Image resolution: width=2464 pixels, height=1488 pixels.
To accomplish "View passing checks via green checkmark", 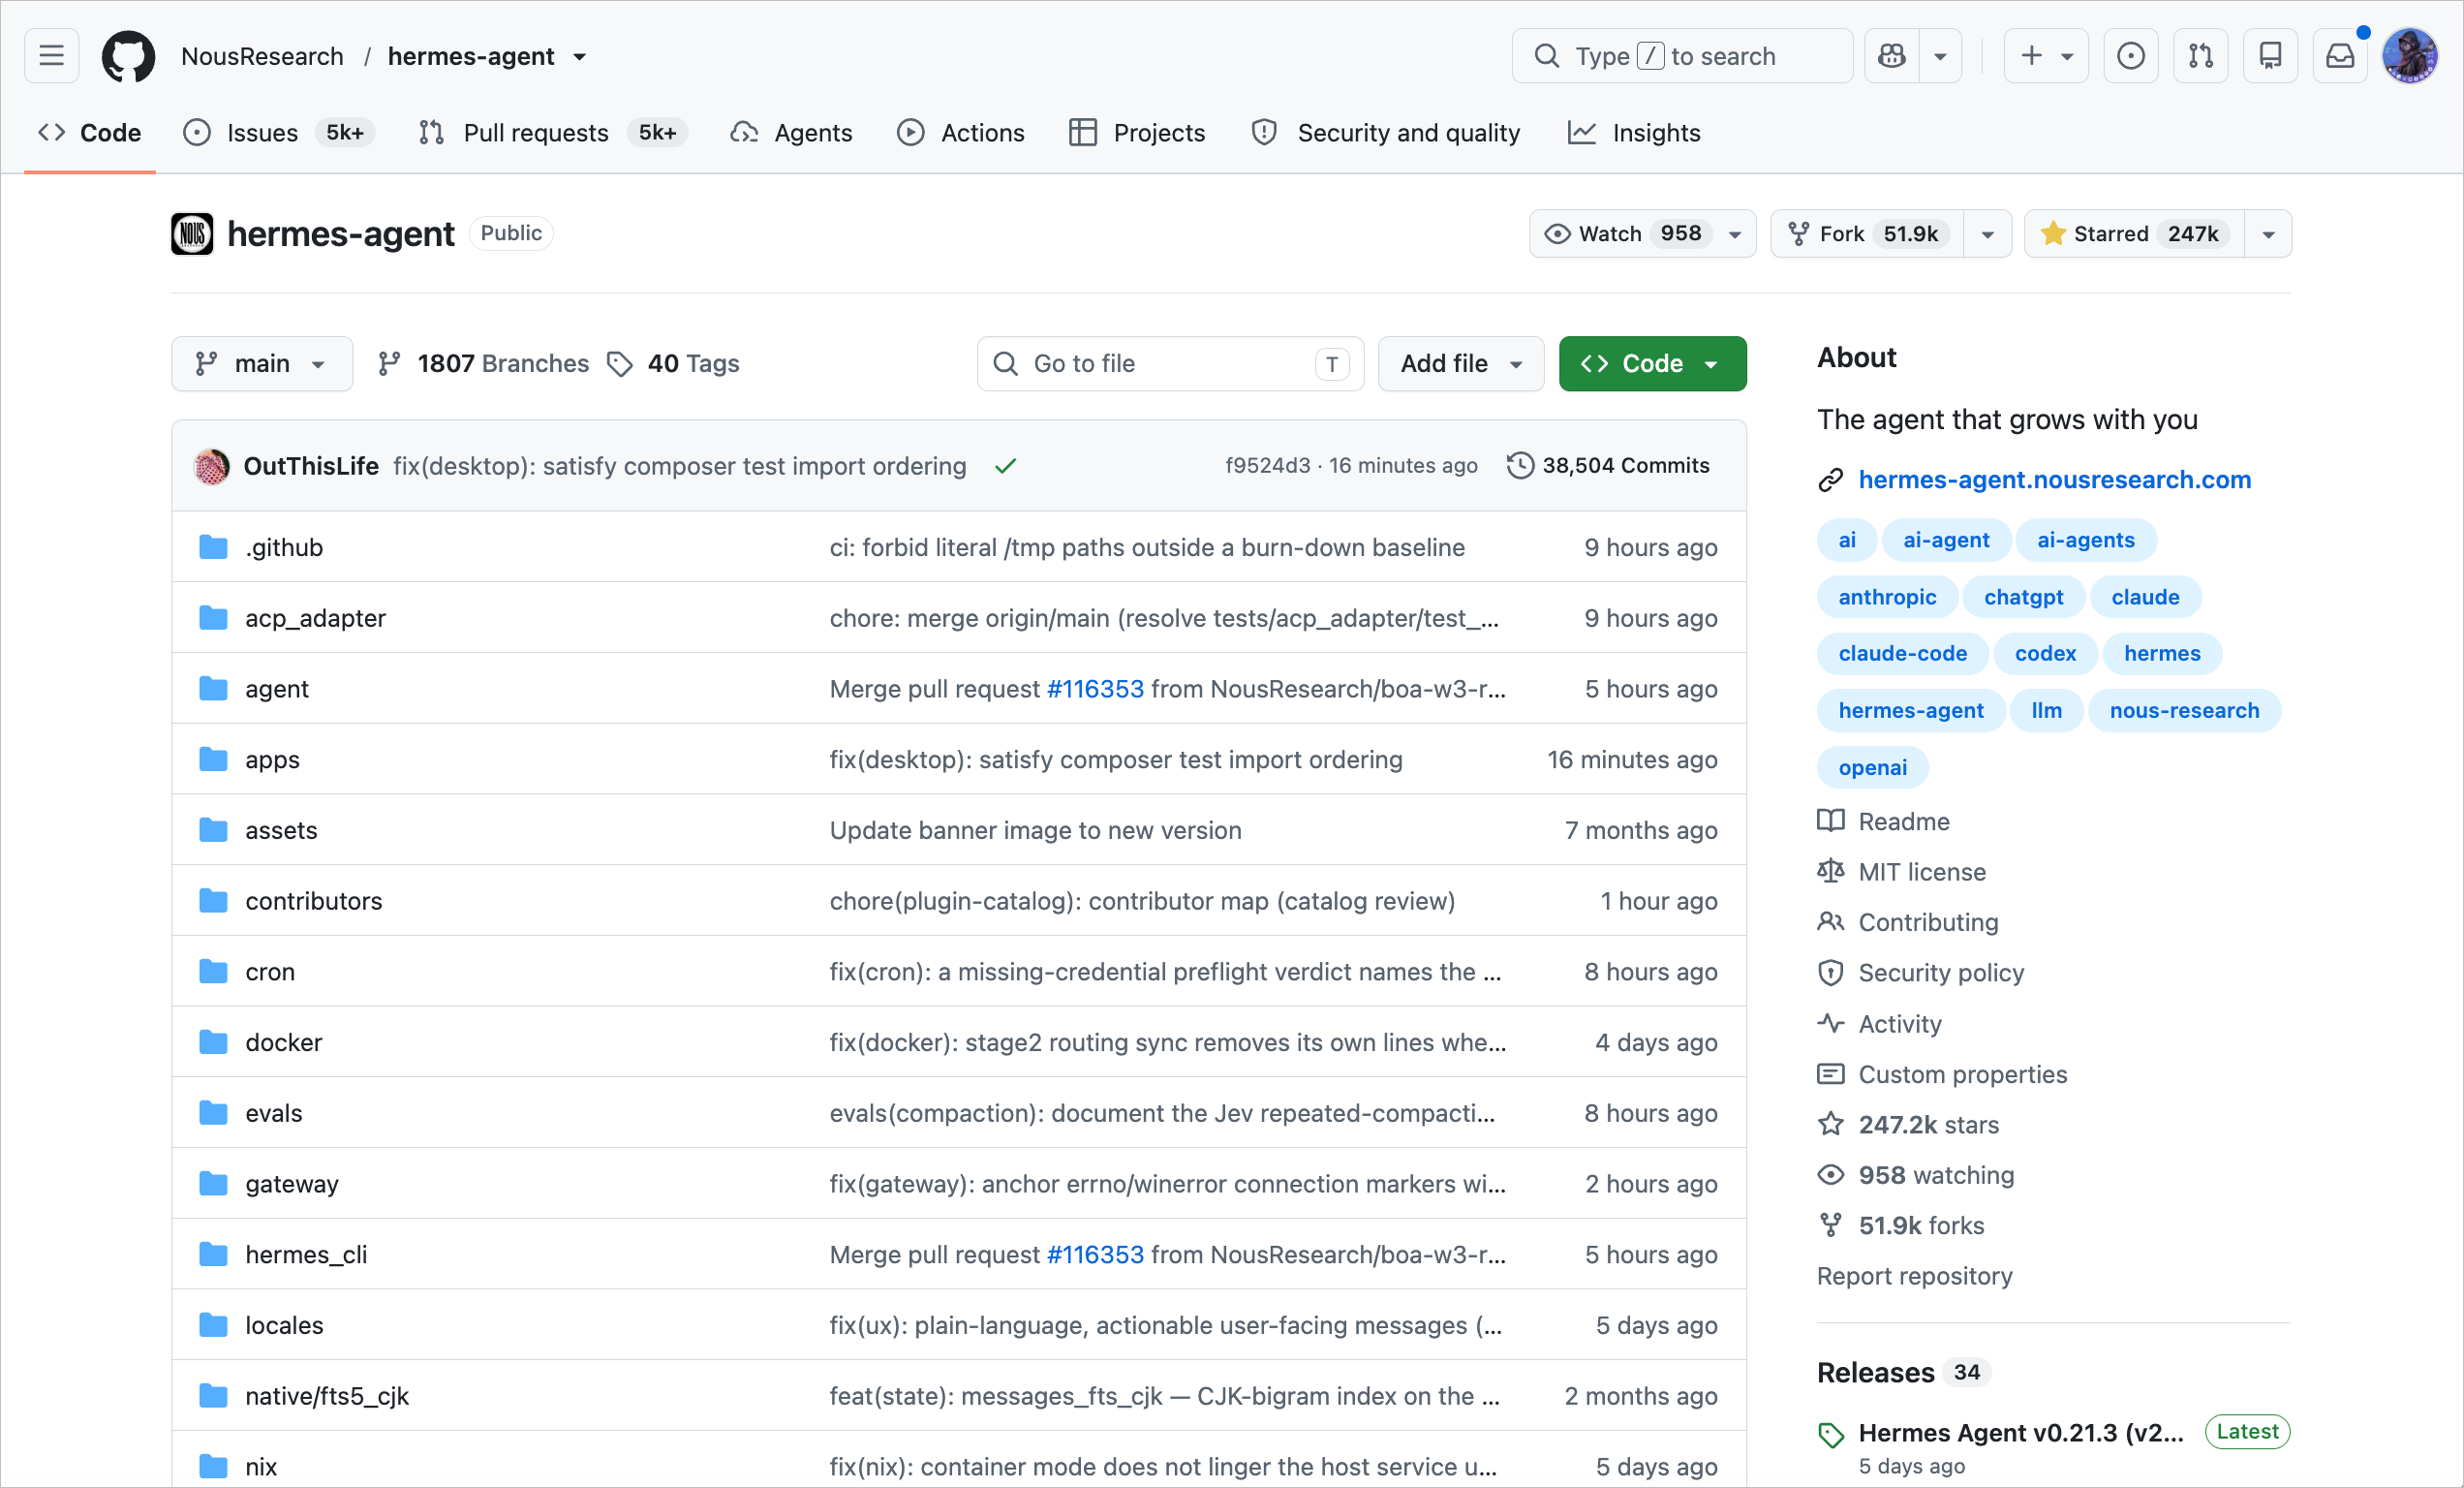I will [1006, 466].
